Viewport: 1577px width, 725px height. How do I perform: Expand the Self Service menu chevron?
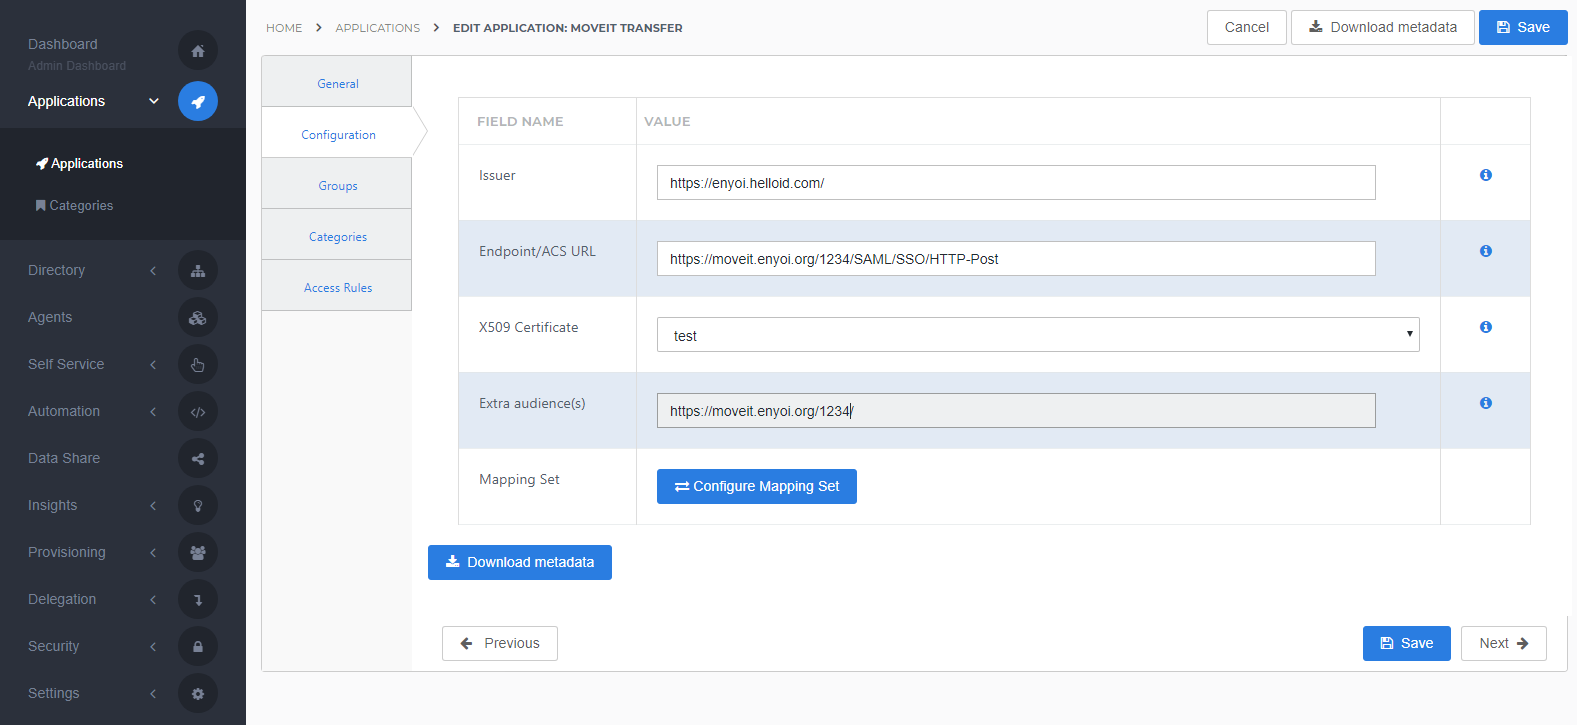[x=153, y=364]
